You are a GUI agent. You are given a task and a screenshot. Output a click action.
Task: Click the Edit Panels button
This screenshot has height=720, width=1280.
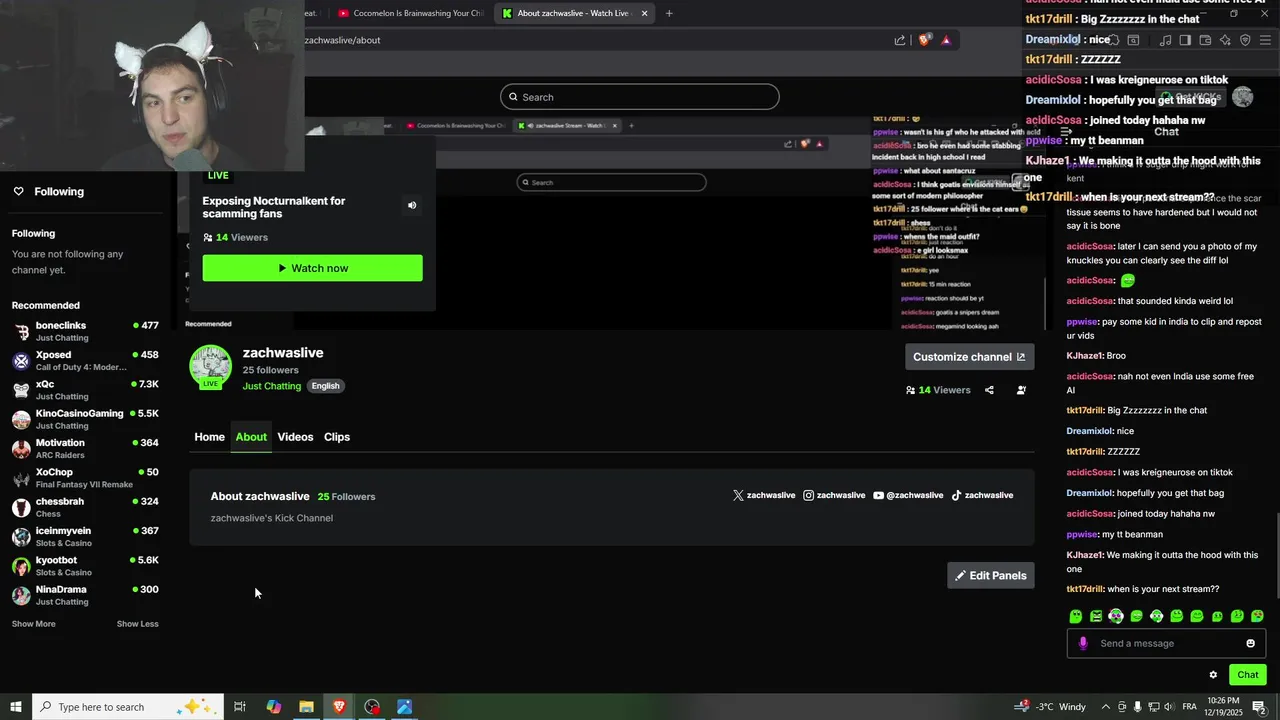[x=991, y=575]
